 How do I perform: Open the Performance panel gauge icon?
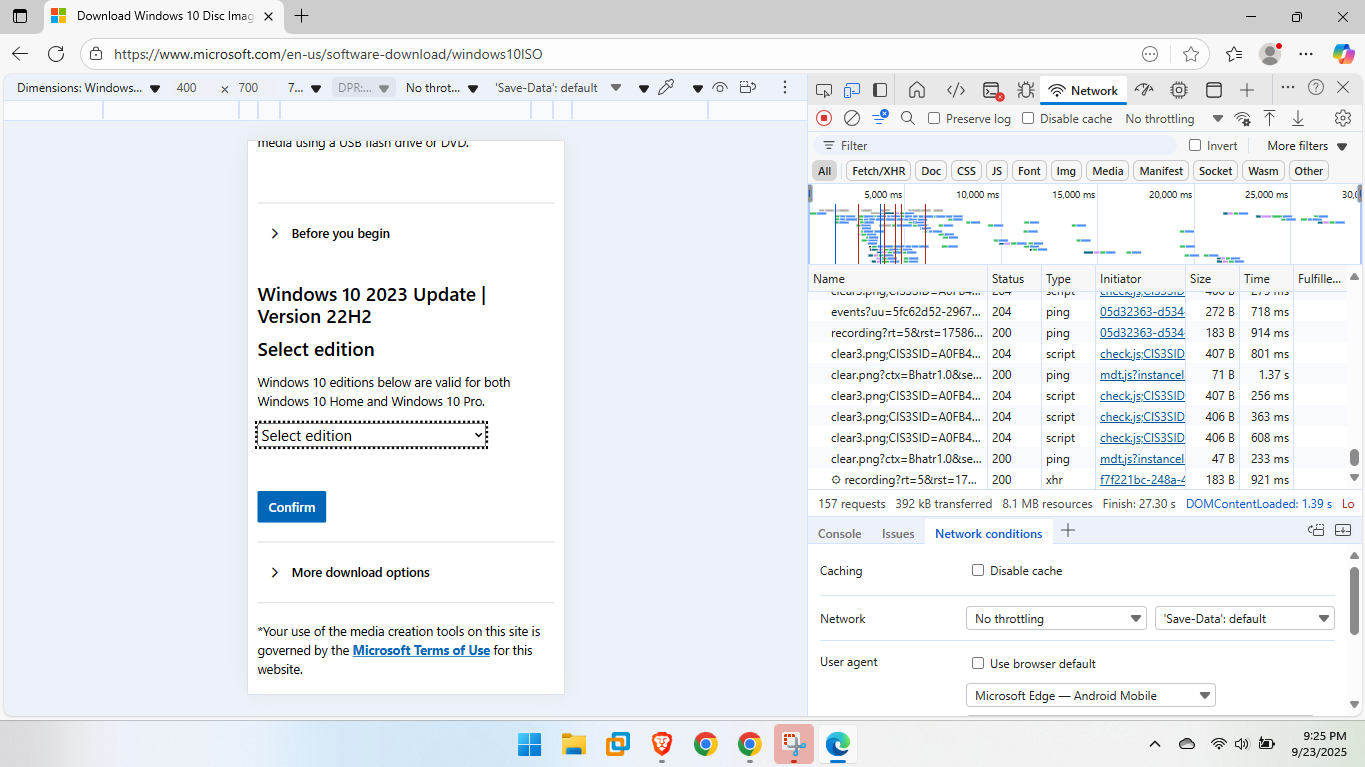click(x=1144, y=90)
